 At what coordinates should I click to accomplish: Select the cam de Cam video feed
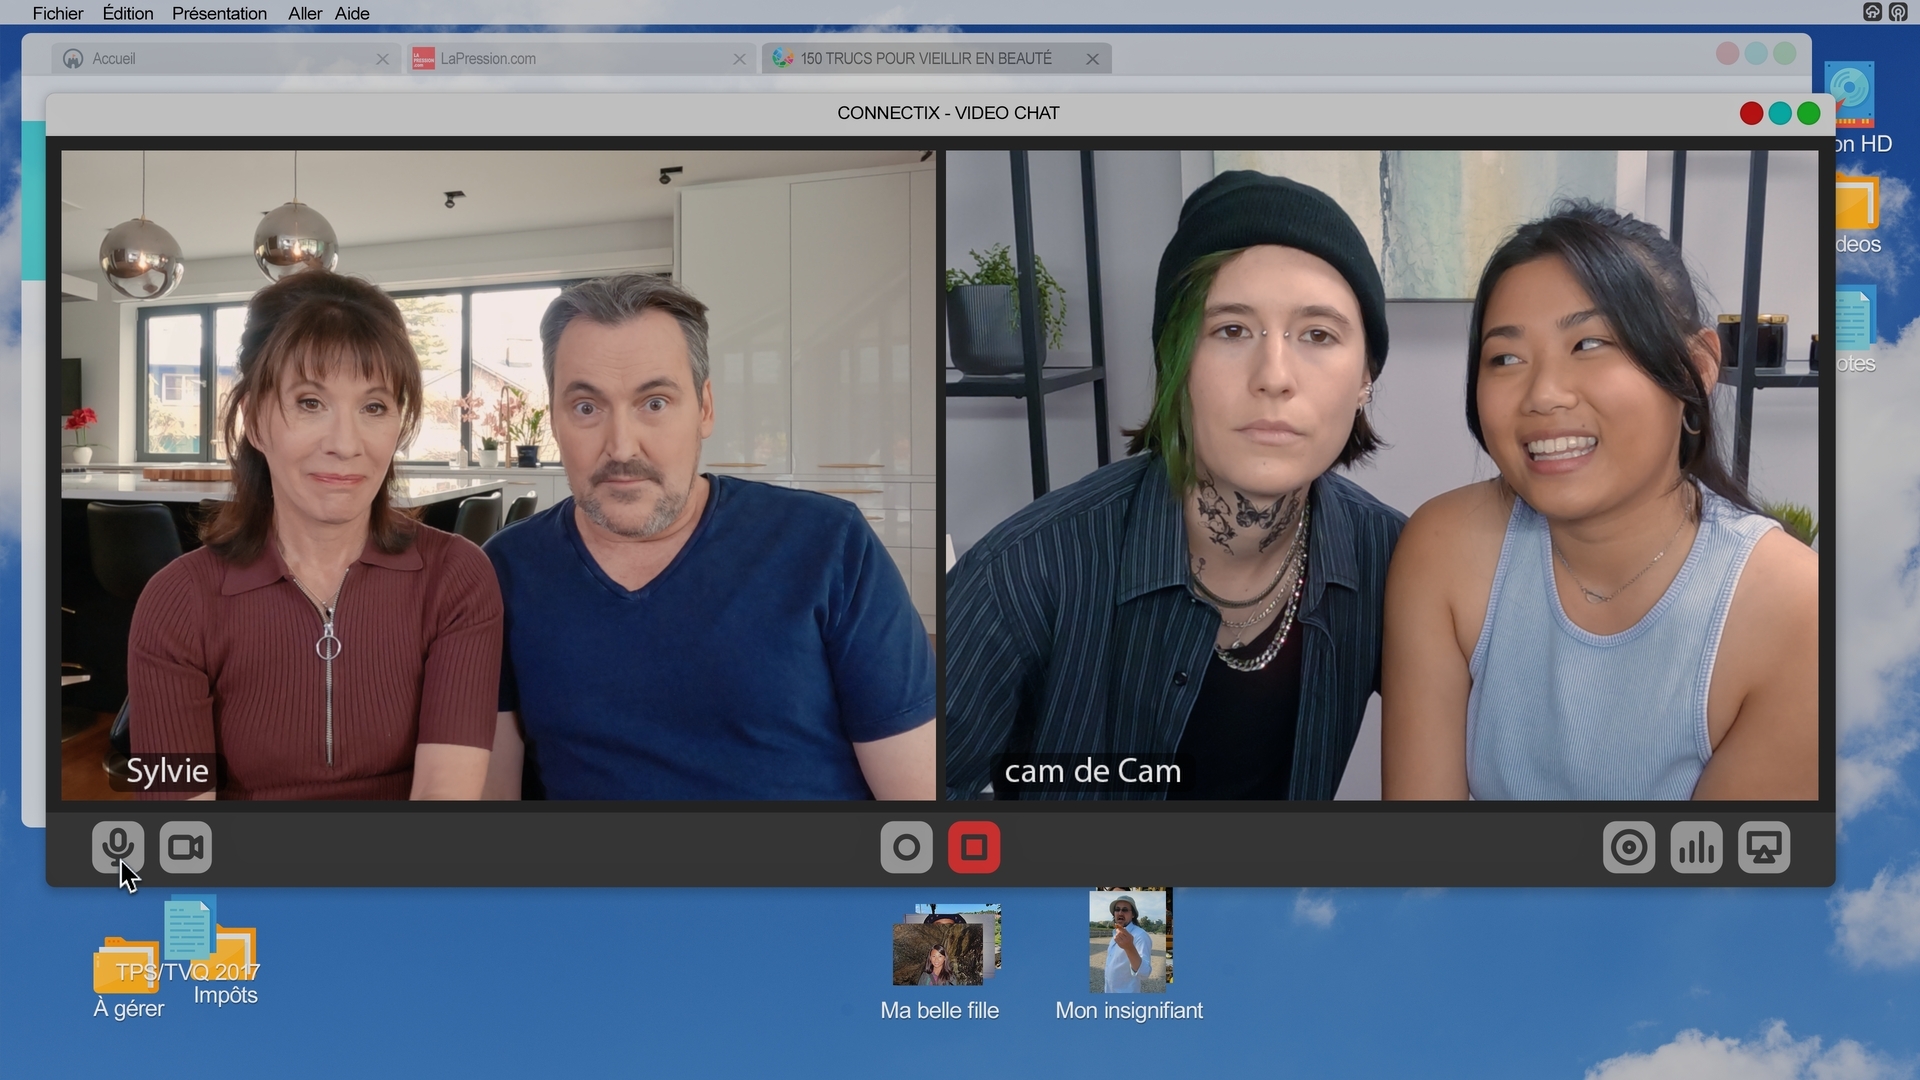click(x=1382, y=475)
